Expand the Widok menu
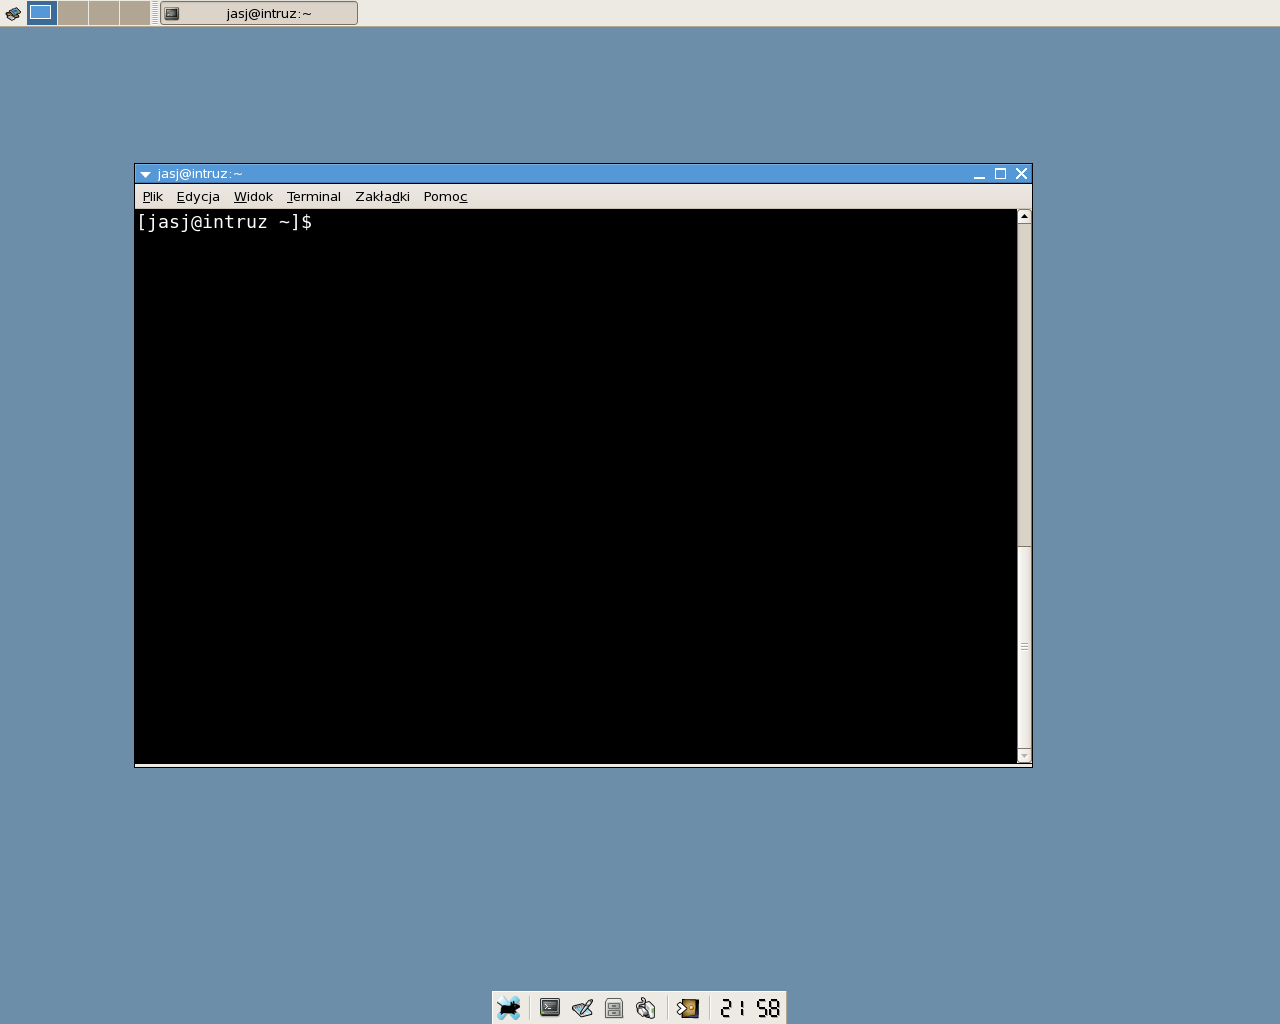 tap(253, 197)
